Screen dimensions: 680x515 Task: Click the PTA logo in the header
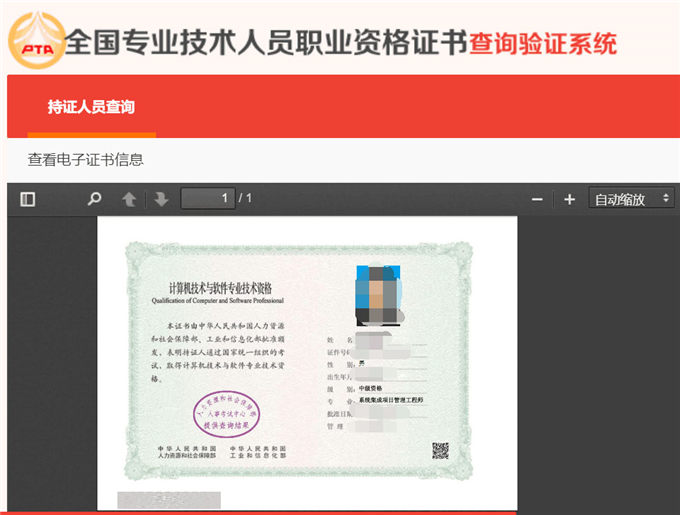click(36, 42)
